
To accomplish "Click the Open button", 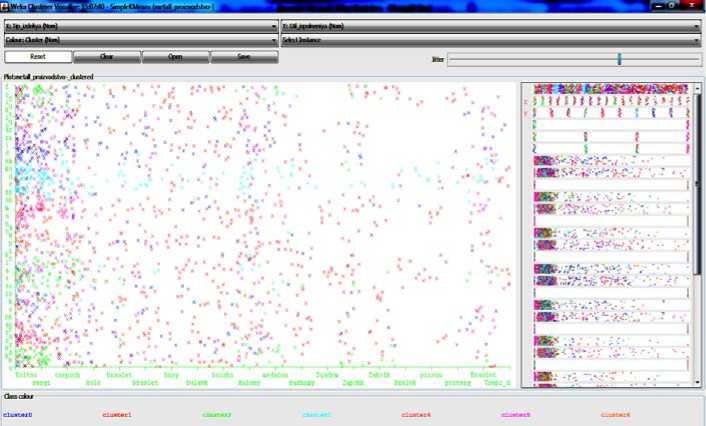I will 175,57.
